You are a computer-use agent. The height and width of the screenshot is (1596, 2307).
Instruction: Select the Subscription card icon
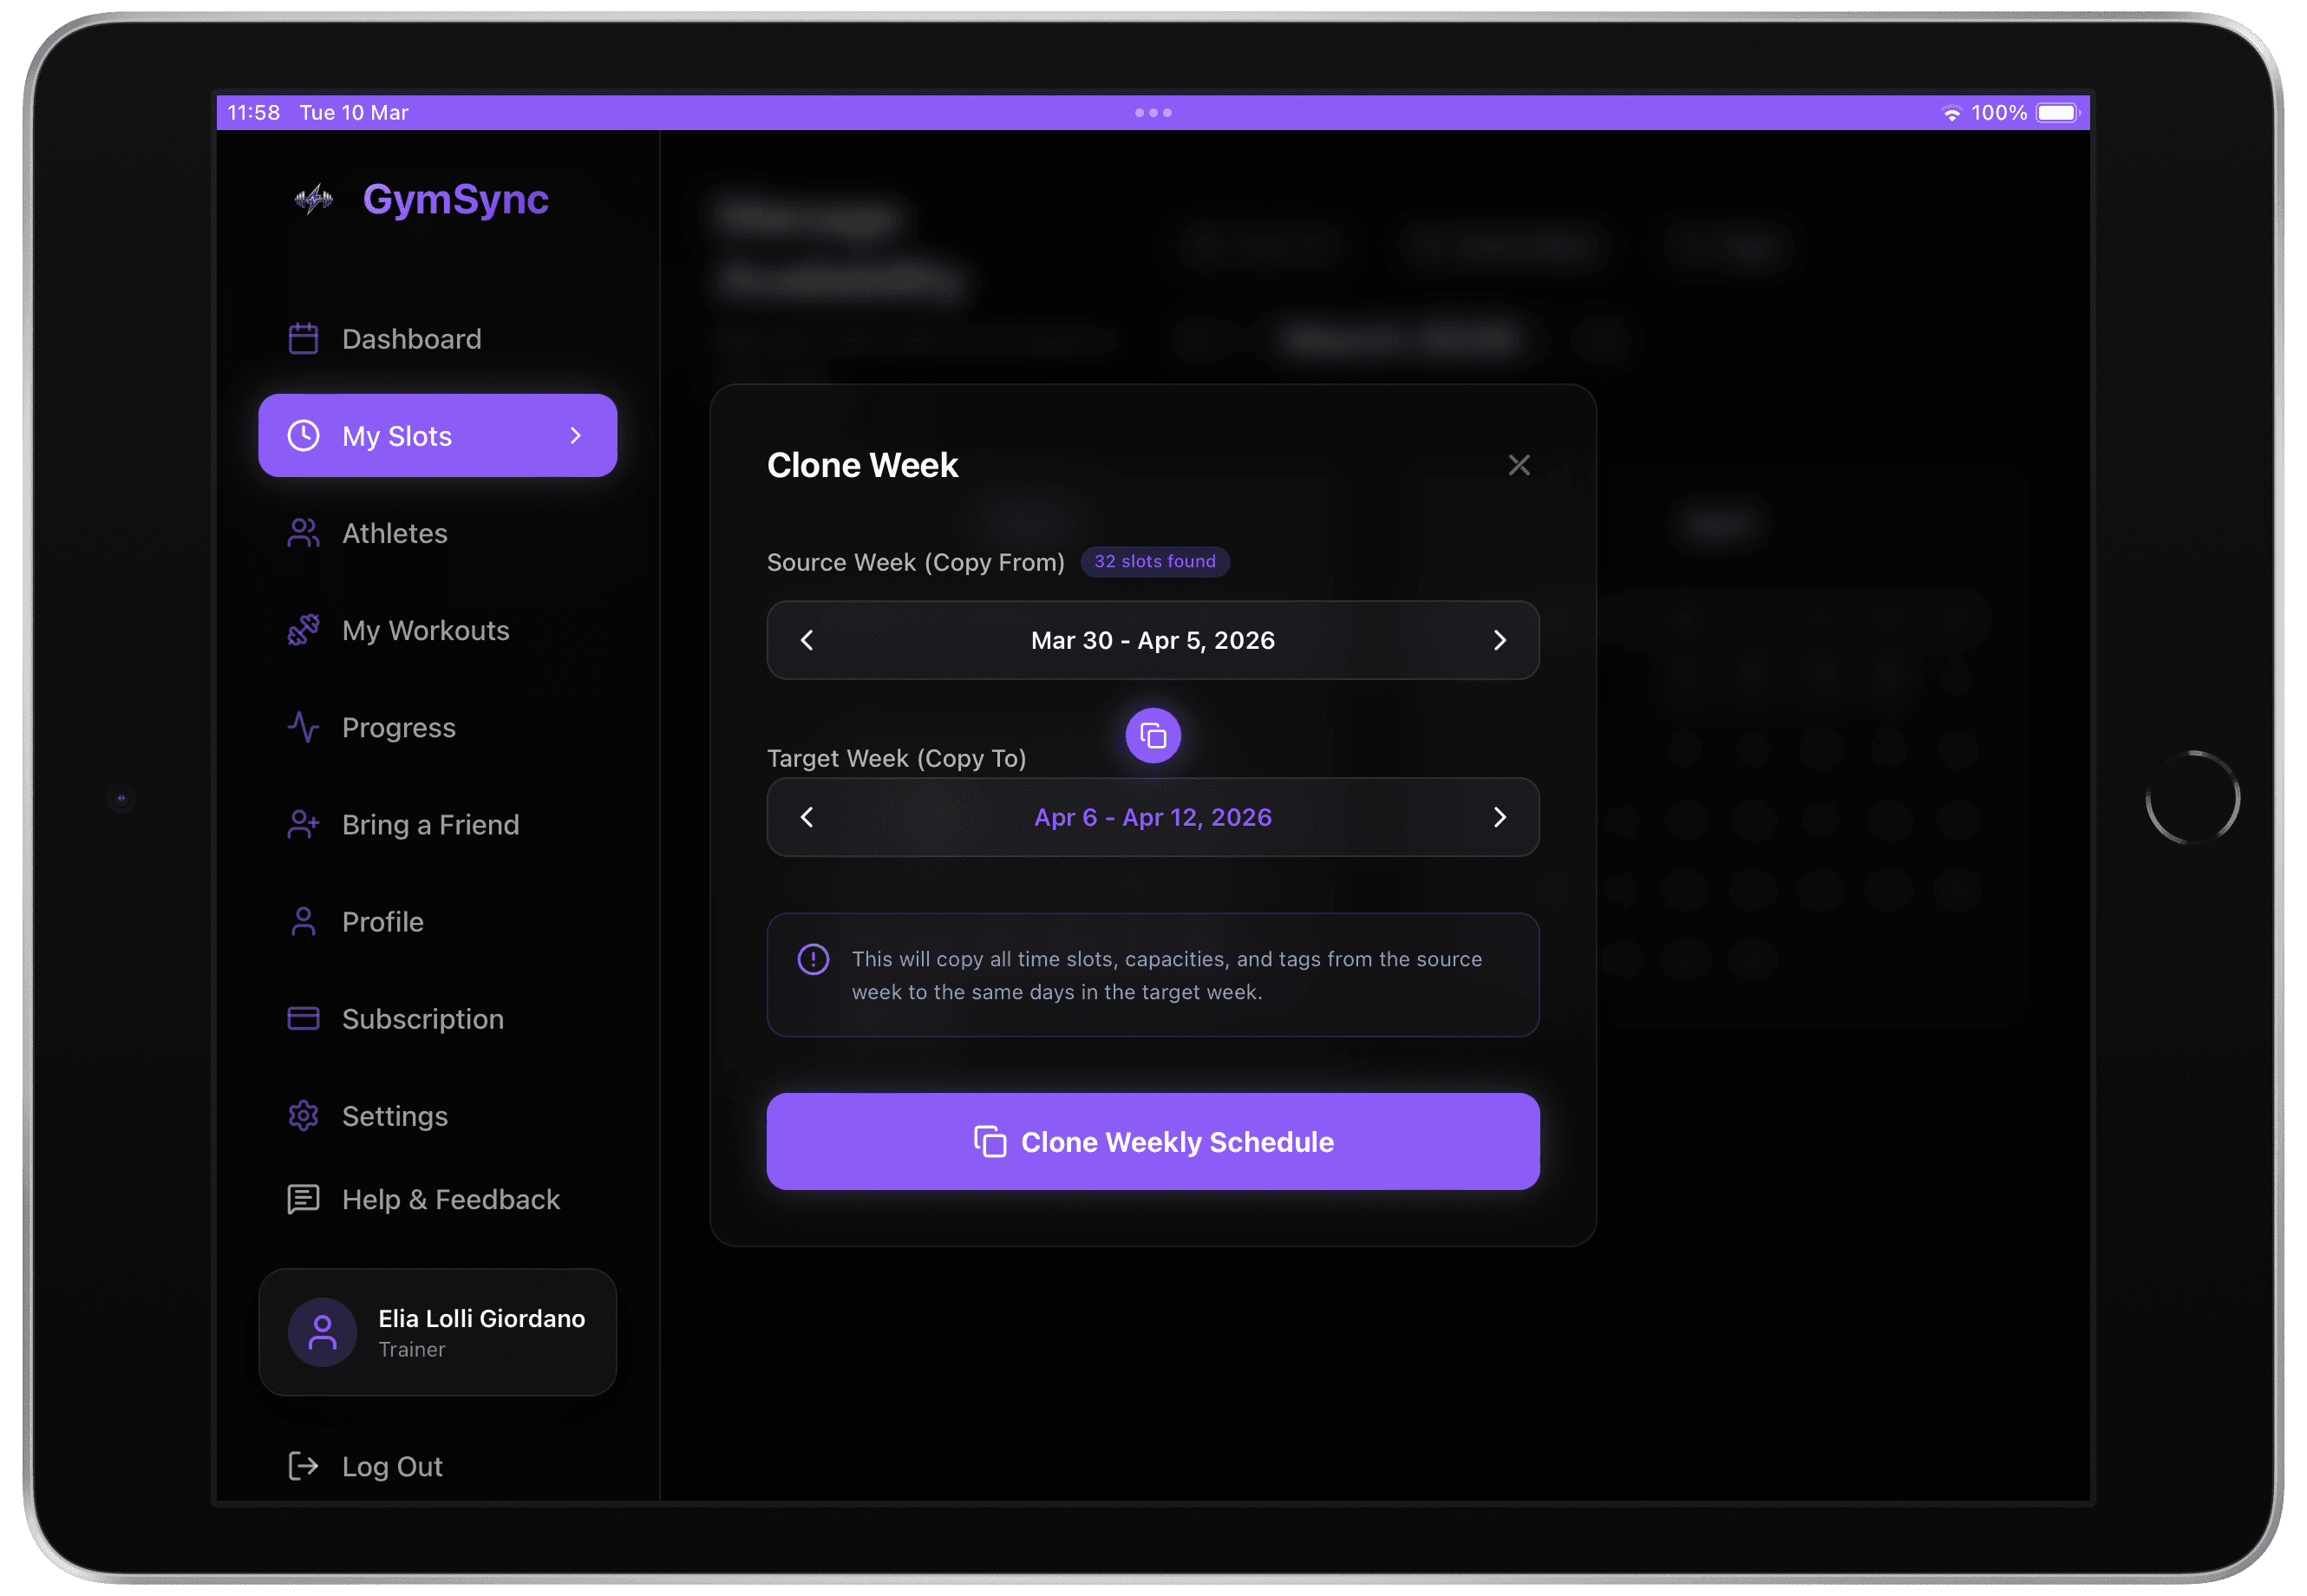[303, 1018]
